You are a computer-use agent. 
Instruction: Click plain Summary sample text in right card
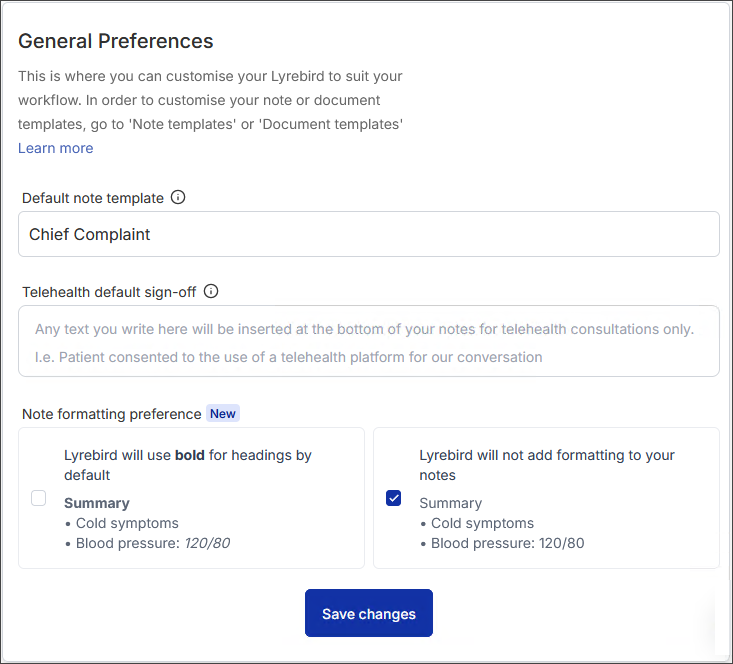point(451,503)
